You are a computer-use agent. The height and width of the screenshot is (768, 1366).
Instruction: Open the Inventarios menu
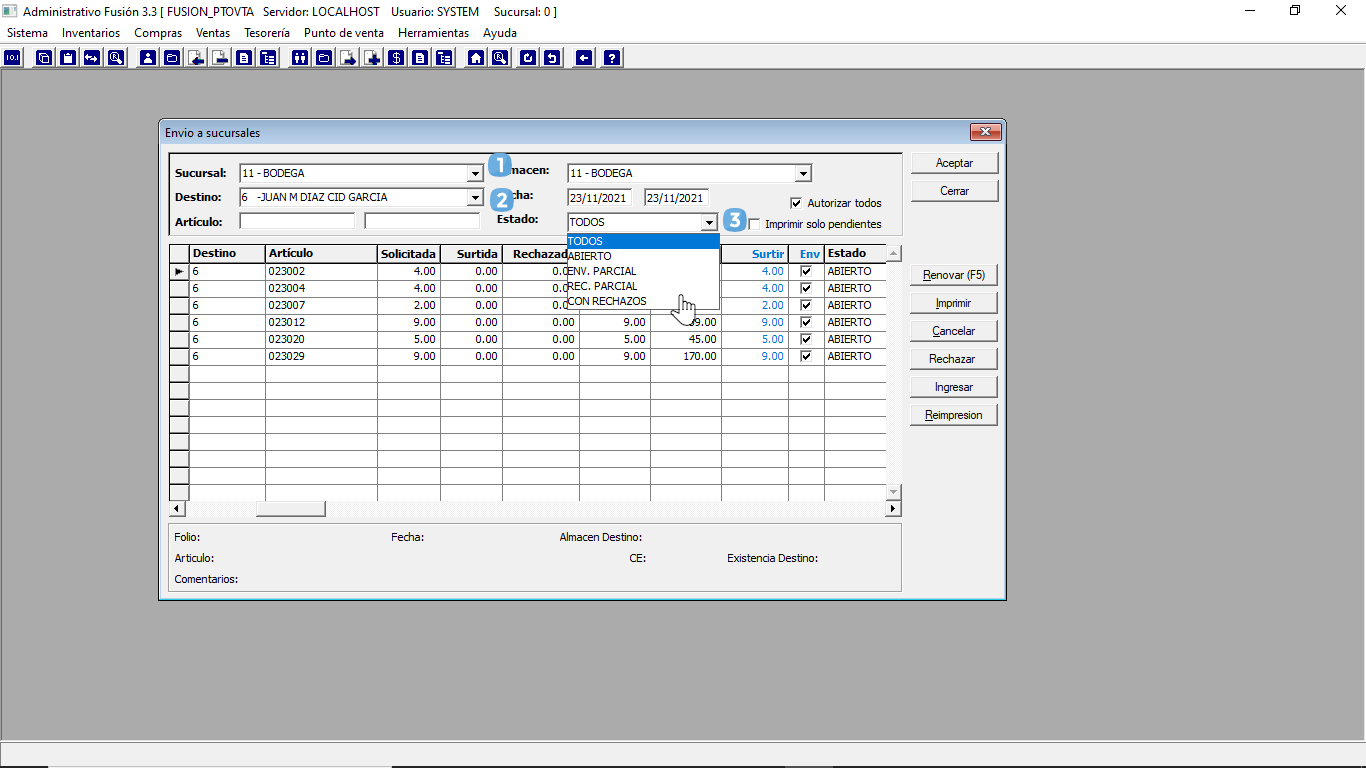click(x=91, y=33)
